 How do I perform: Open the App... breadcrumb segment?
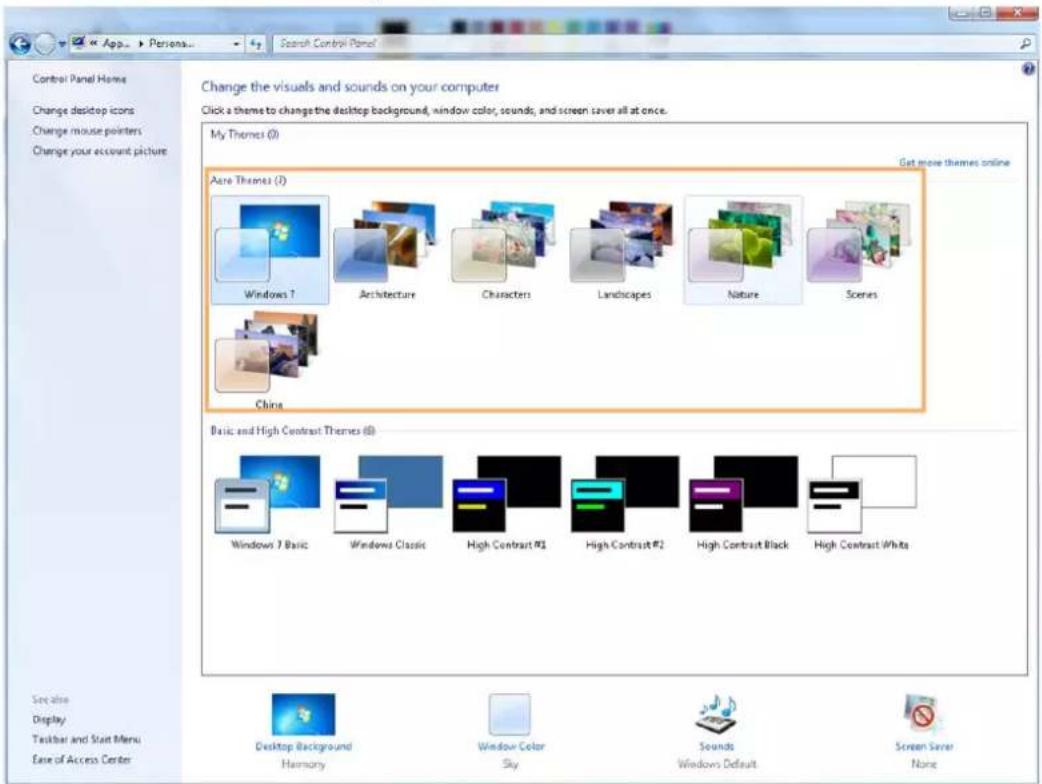pyautogui.click(x=116, y=44)
